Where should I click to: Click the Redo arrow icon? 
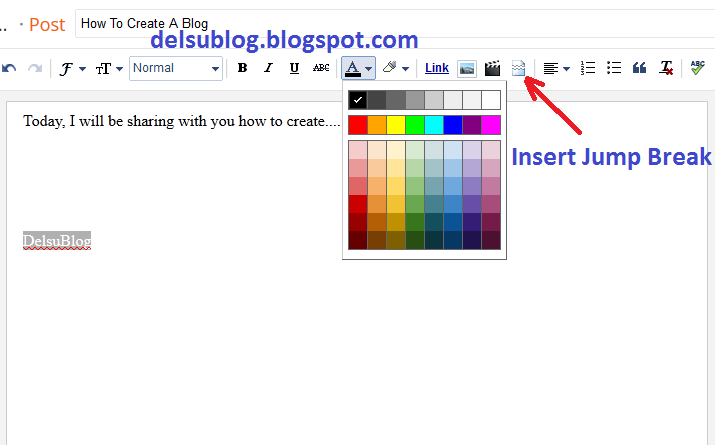[x=35, y=68]
